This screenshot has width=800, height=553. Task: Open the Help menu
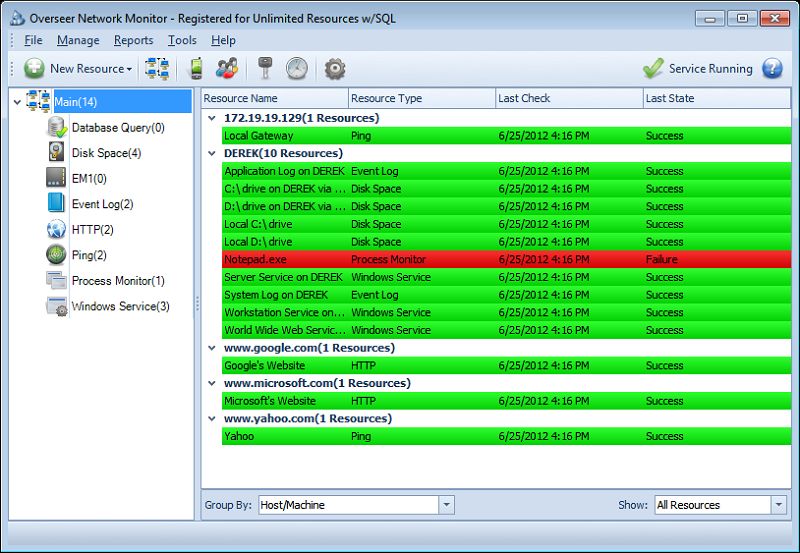[223, 40]
